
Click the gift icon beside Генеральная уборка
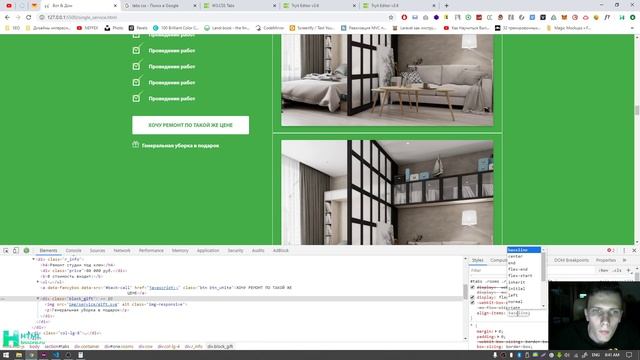coord(136,144)
